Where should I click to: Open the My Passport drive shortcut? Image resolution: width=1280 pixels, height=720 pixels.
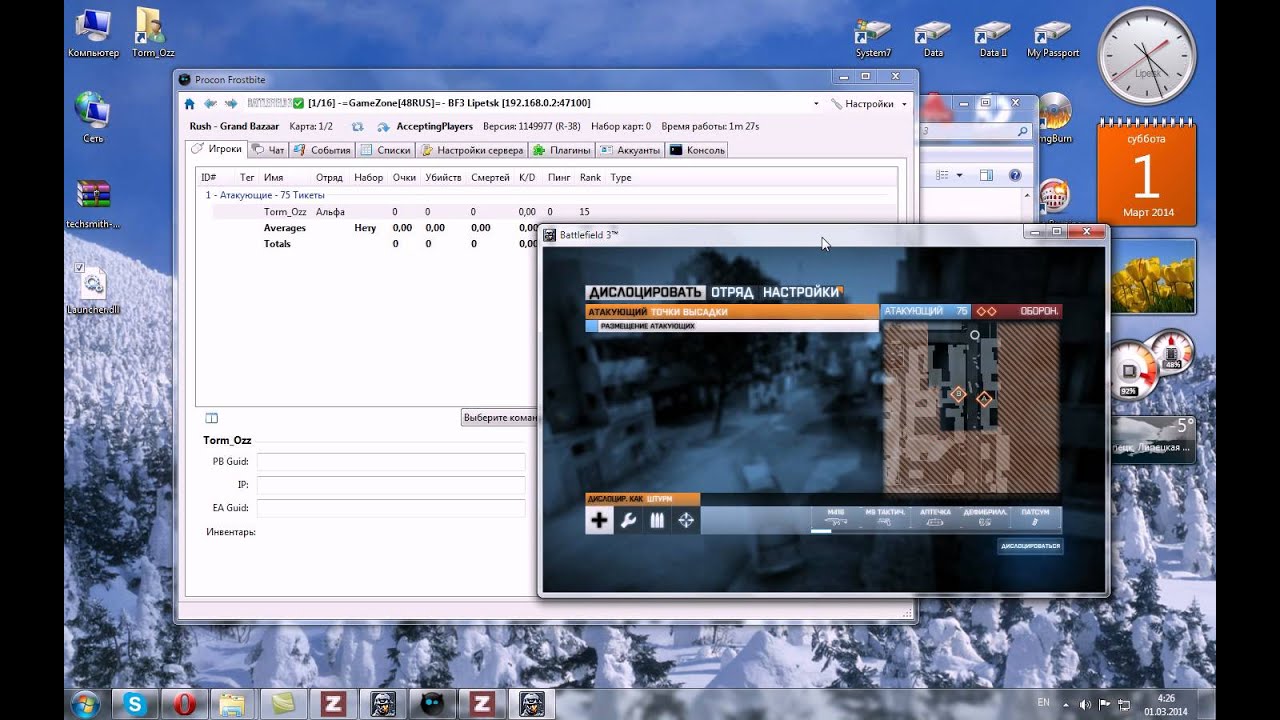pyautogui.click(x=1053, y=40)
